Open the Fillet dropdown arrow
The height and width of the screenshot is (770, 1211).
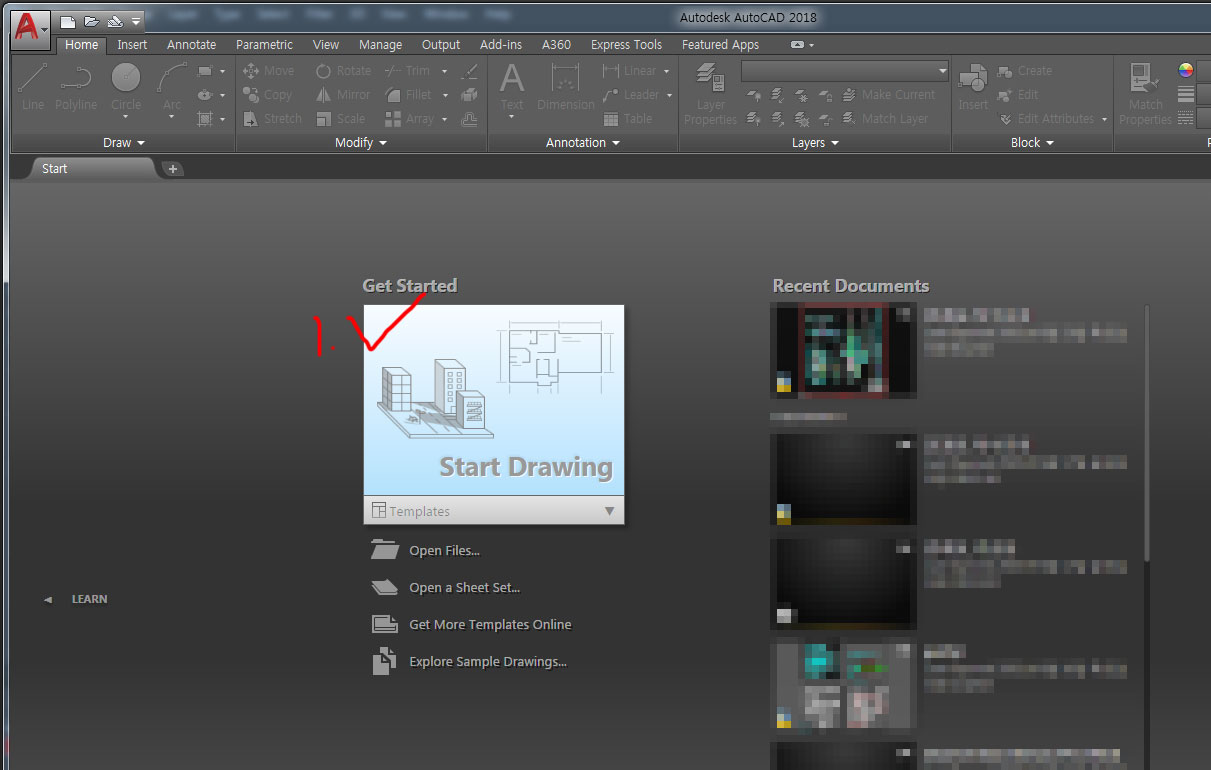pyautogui.click(x=445, y=95)
